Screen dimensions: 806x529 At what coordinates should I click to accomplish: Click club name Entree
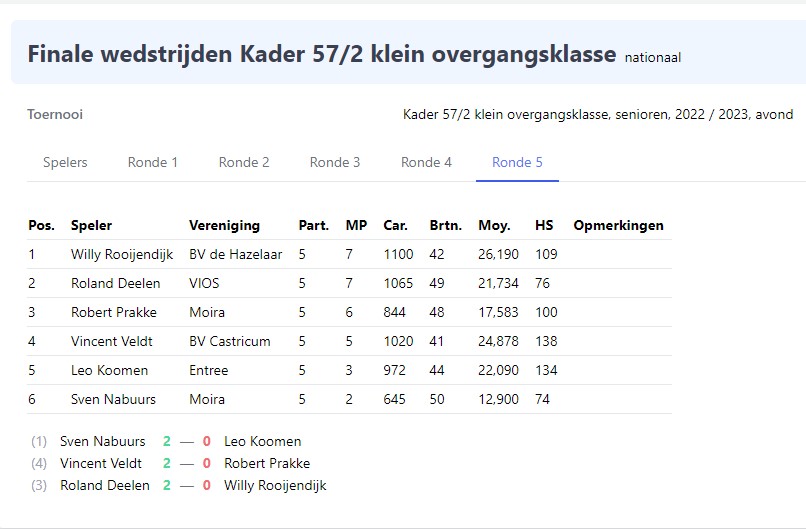(209, 370)
